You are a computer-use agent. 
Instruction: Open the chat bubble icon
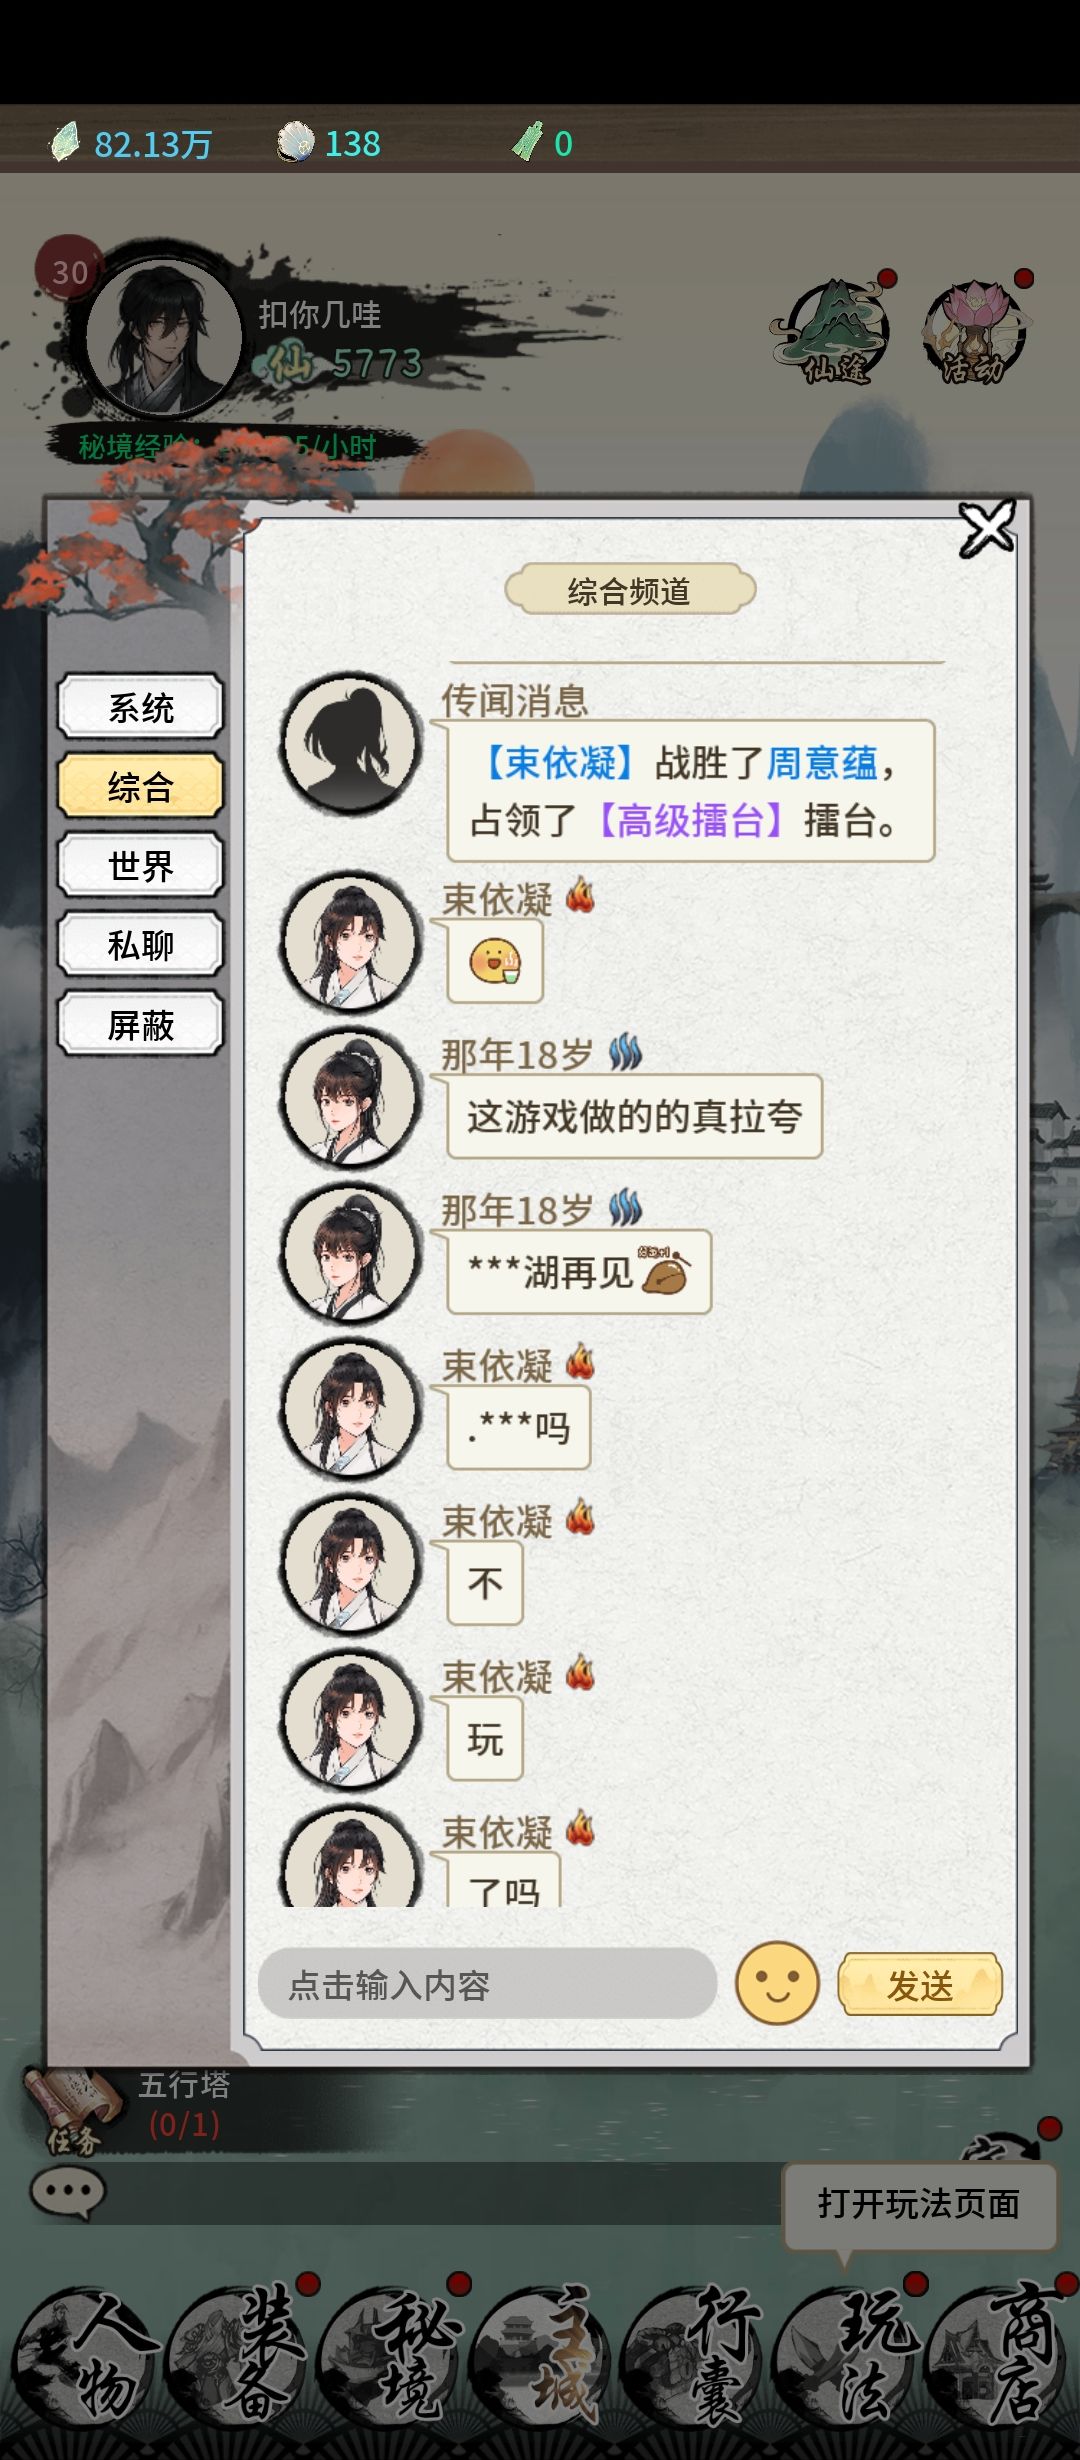pos(67,2193)
